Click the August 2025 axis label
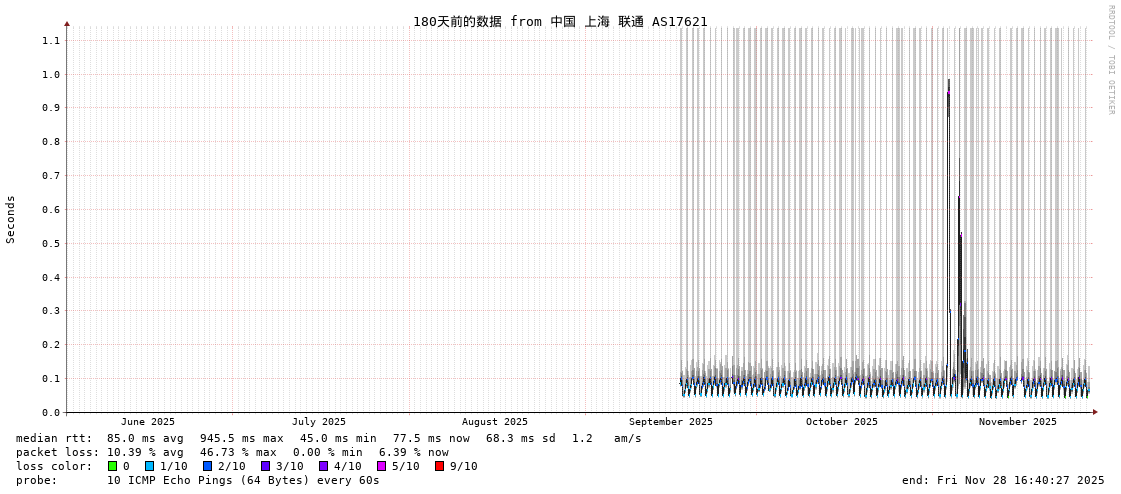The height and width of the screenshot is (494, 1121). (494, 422)
